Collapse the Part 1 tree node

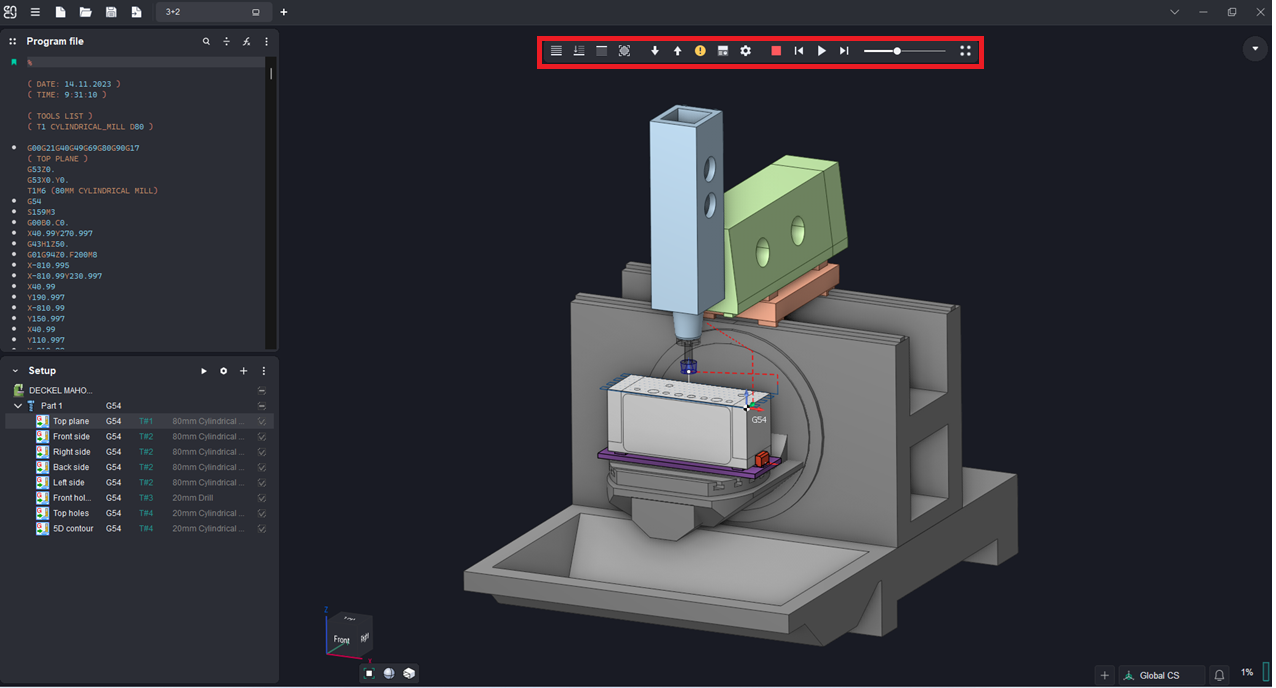(x=18, y=406)
